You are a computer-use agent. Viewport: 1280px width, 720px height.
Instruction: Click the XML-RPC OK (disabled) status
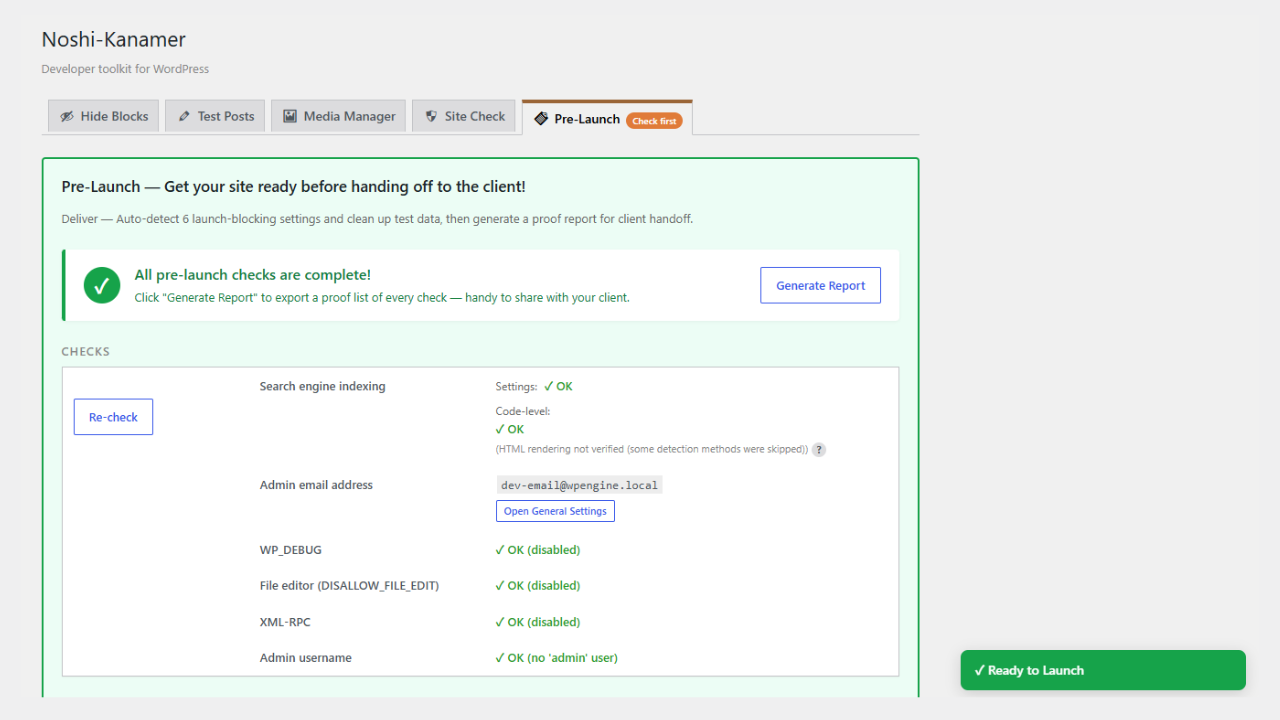click(x=537, y=622)
